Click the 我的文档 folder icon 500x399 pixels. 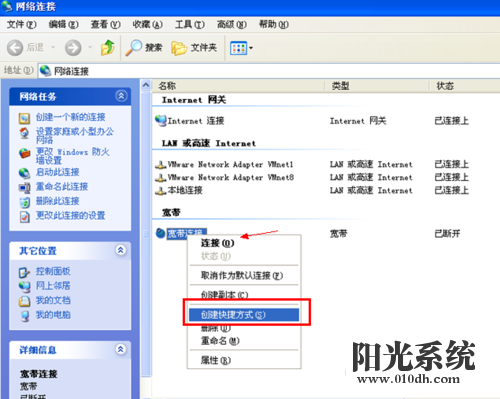[x=24, y=301]
